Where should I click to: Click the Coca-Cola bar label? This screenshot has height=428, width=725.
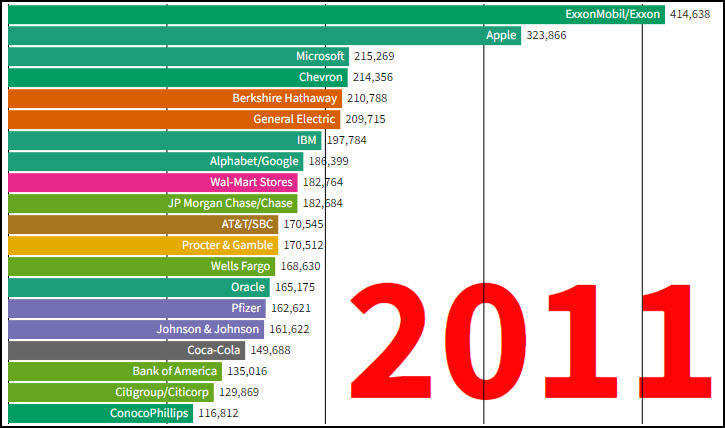coord(214,350)
